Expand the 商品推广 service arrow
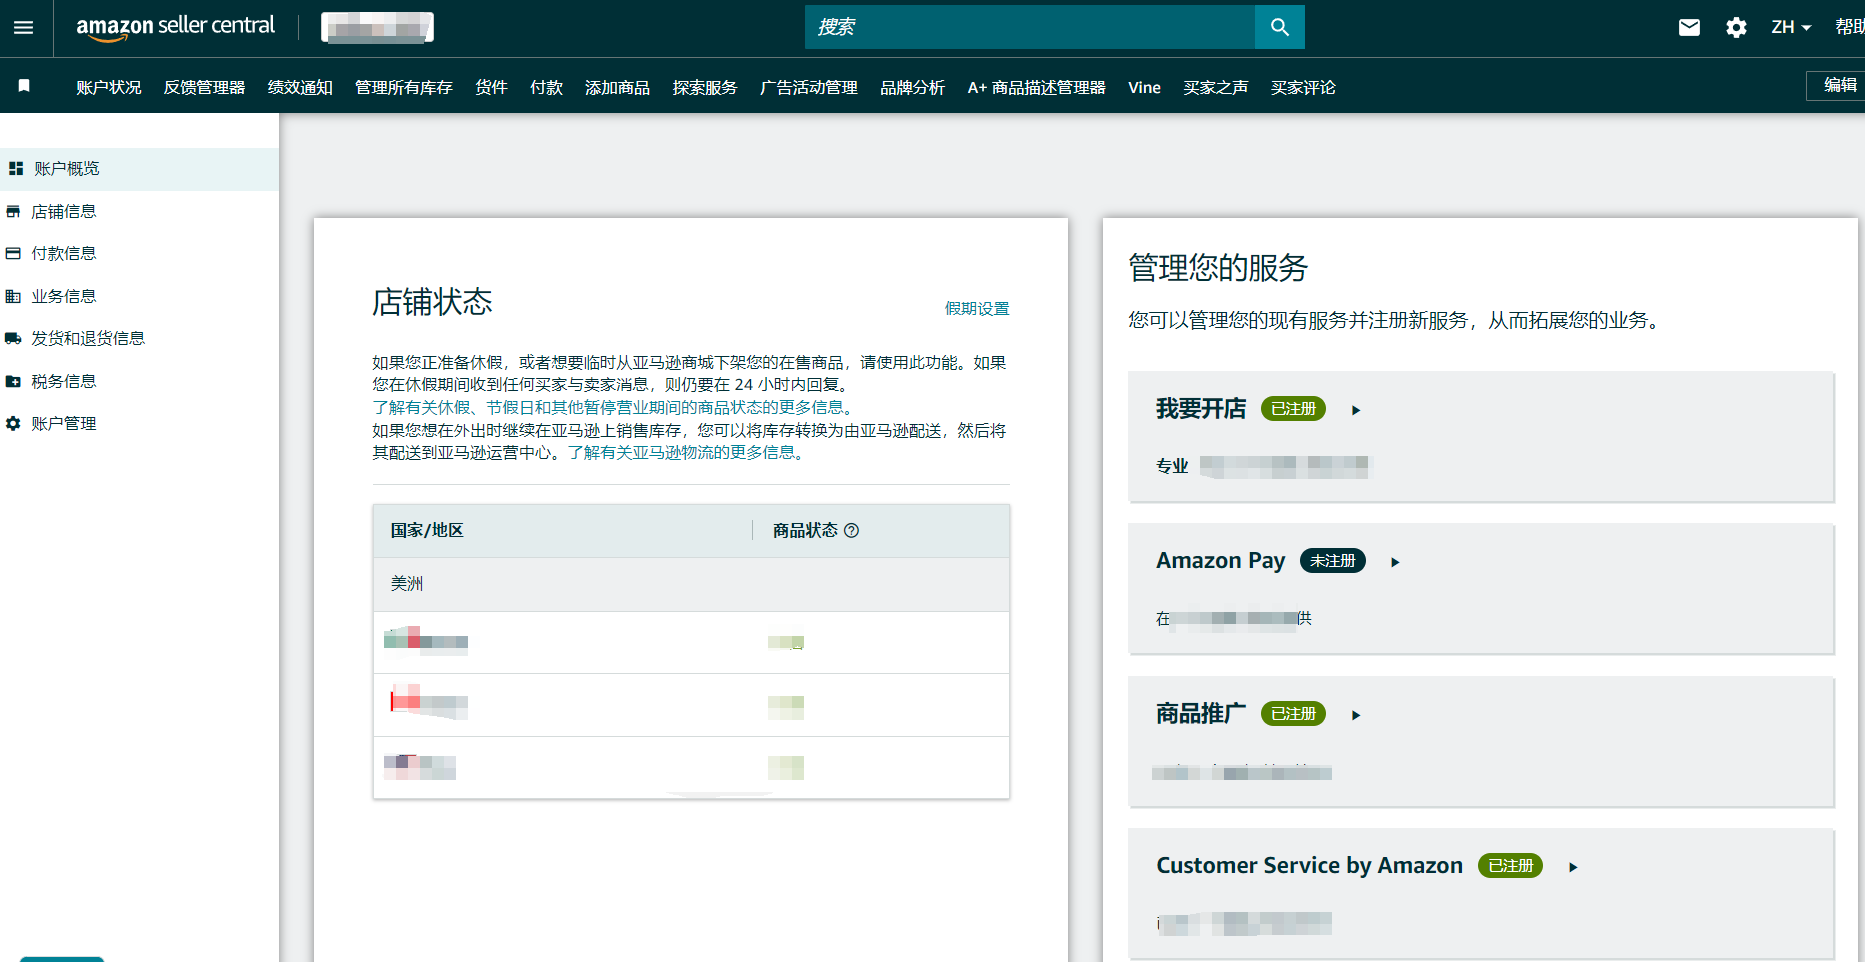Image resolution: width=1865 pixels, height=962 pixels. click(1356, 715)
